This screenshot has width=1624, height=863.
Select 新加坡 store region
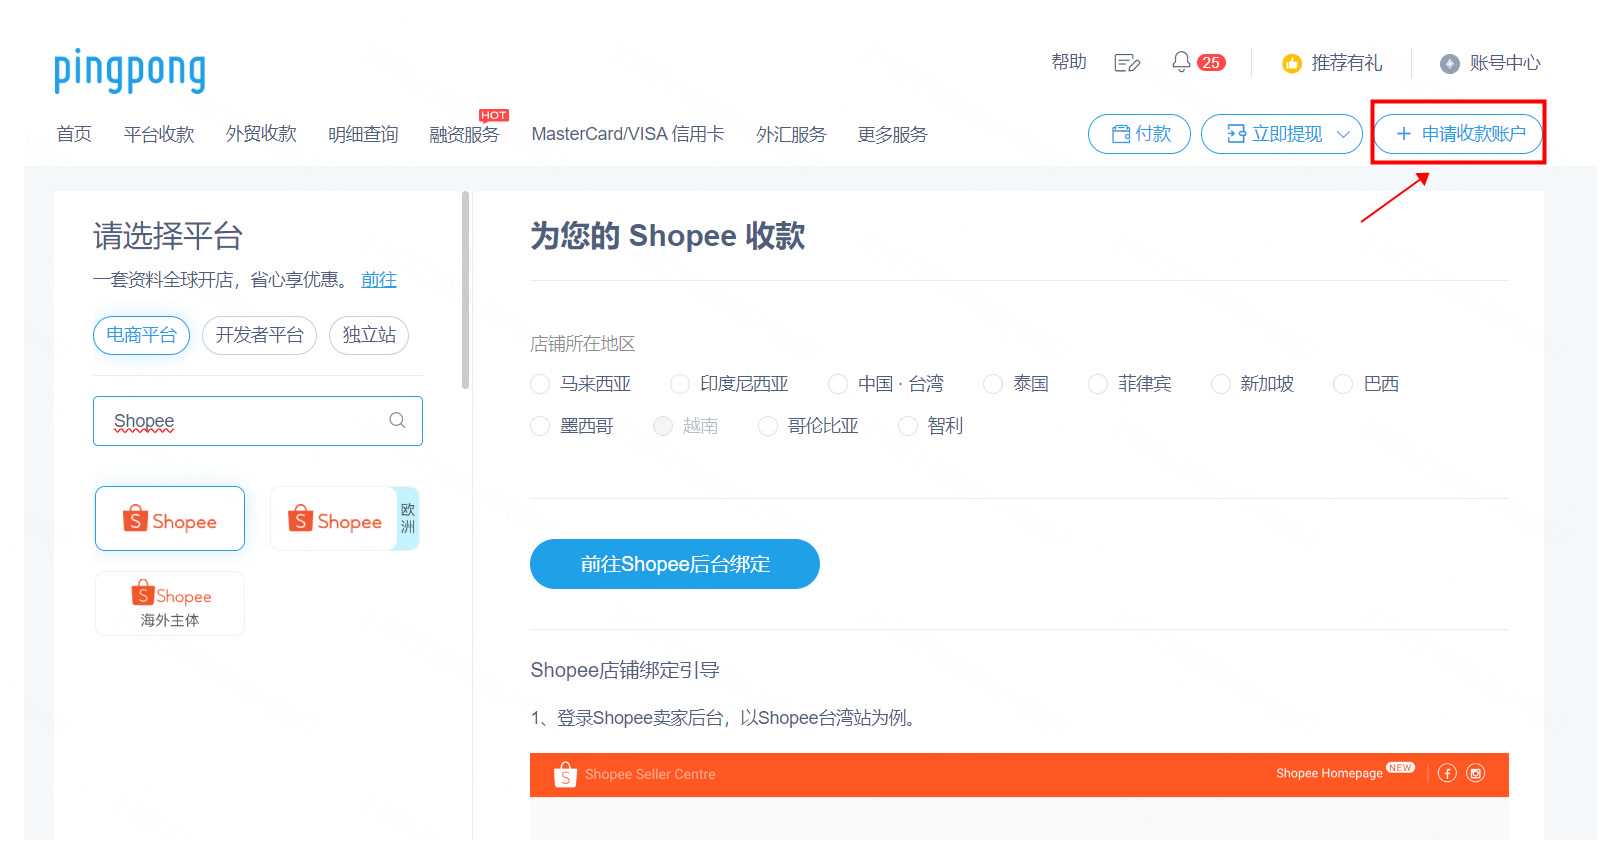[x=1221, y=384]
